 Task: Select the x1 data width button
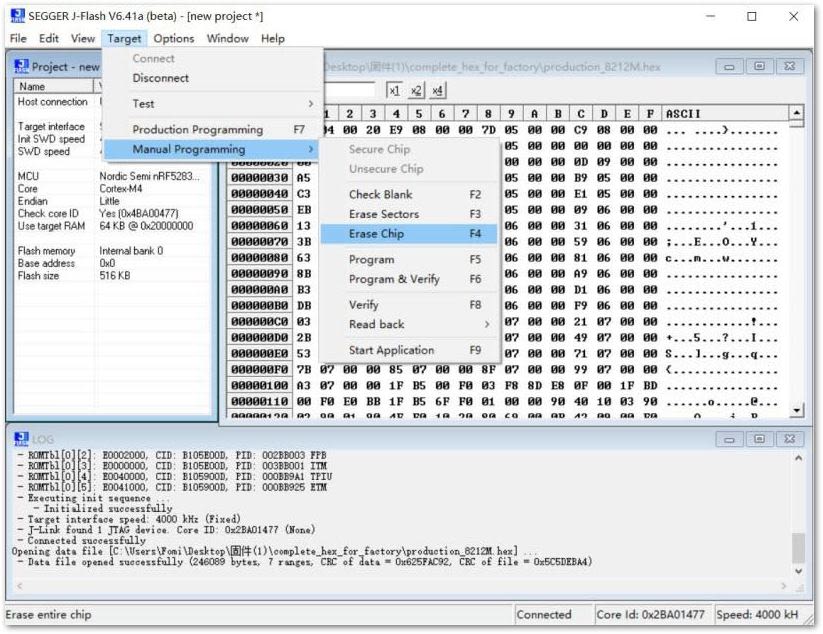click(x=394, y=90)
